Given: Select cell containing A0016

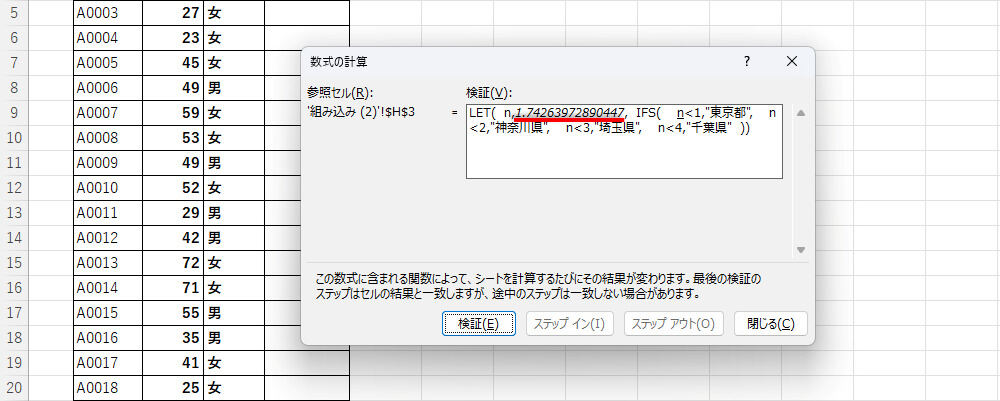Looking at the screenshot, I should (108, 338).
